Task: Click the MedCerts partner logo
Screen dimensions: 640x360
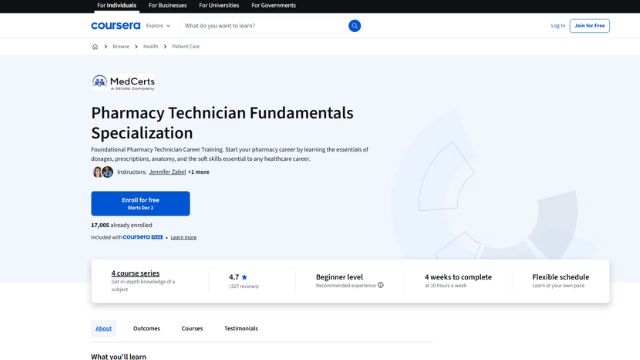Action: click(124, 82)
